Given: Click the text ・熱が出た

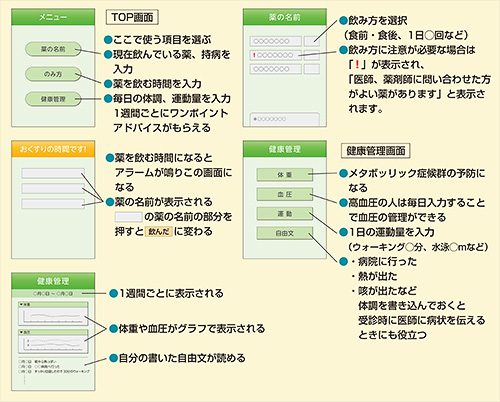Looking at the screenshot, I should tap(373, 276).
